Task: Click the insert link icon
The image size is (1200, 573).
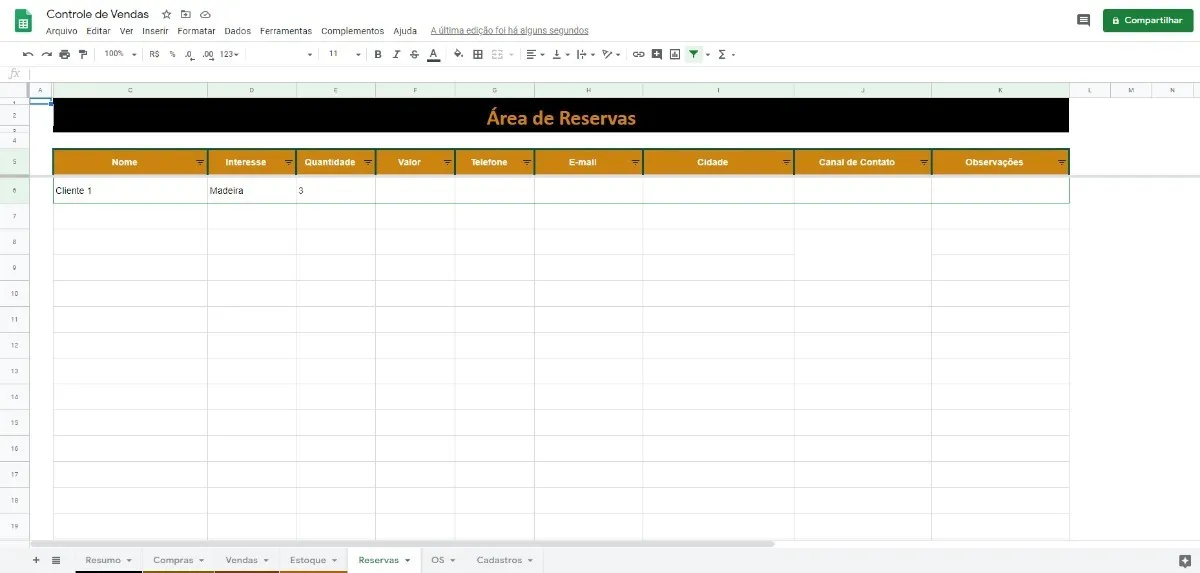Action: coord(639,54)
